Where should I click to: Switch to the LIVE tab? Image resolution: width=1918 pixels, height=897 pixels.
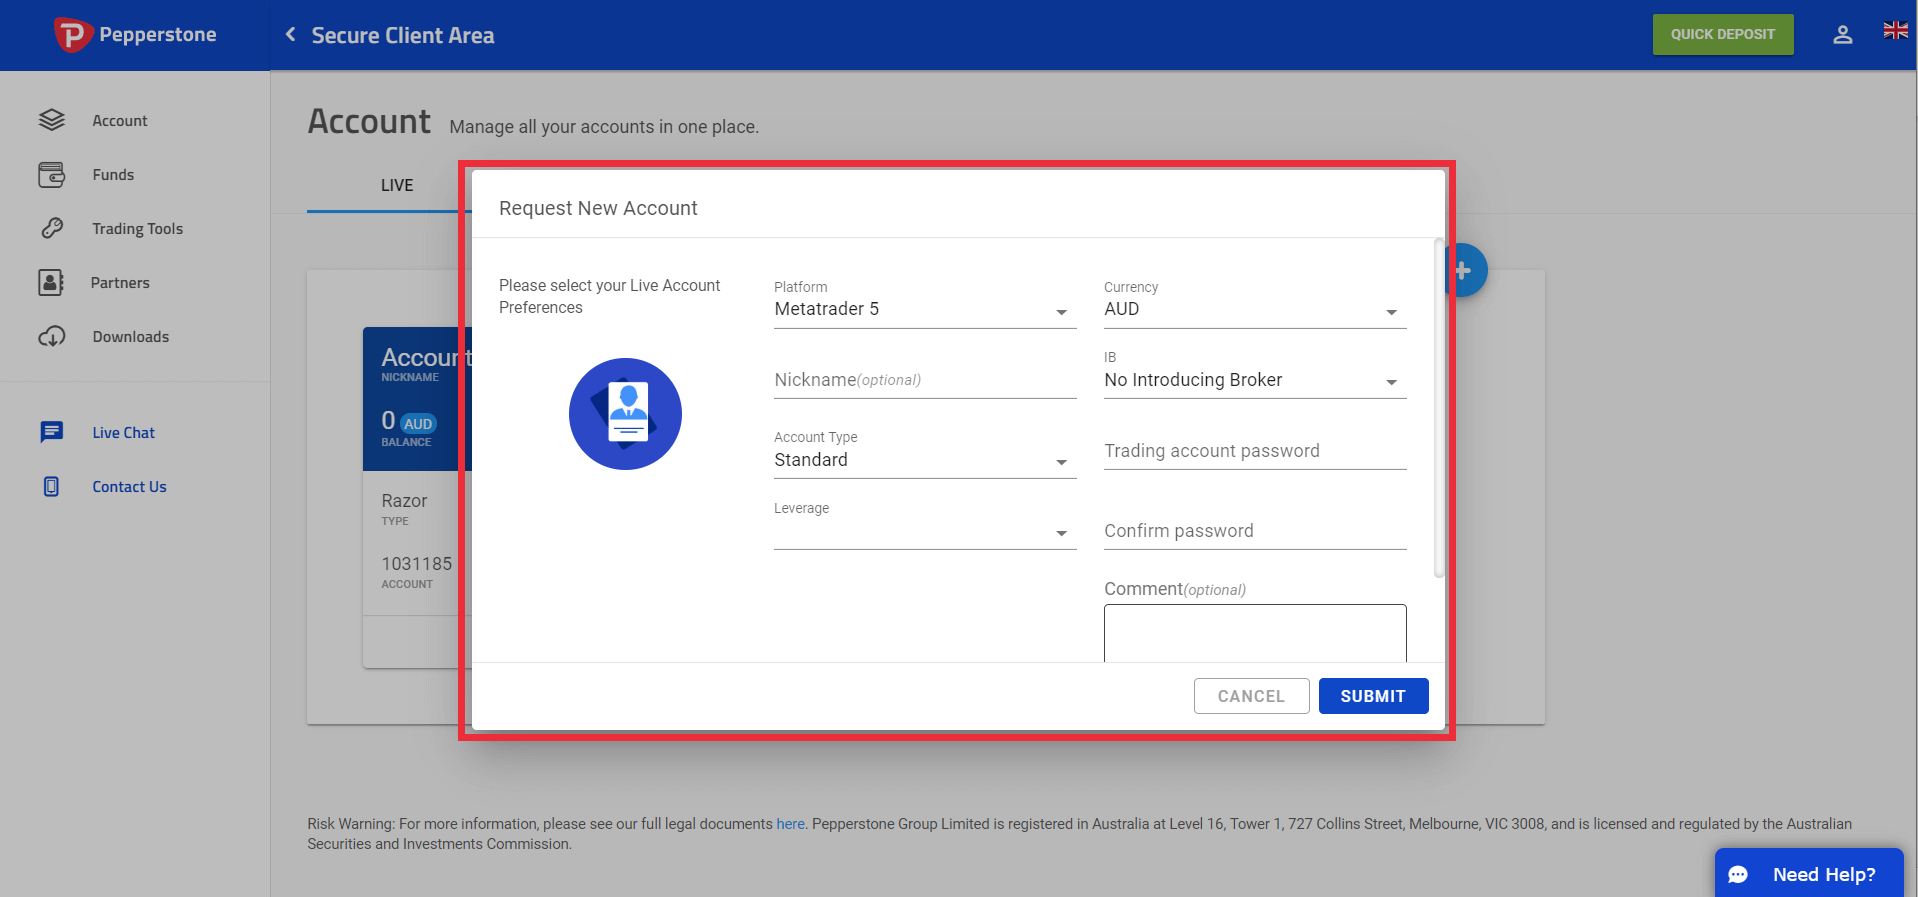[396, 185]
